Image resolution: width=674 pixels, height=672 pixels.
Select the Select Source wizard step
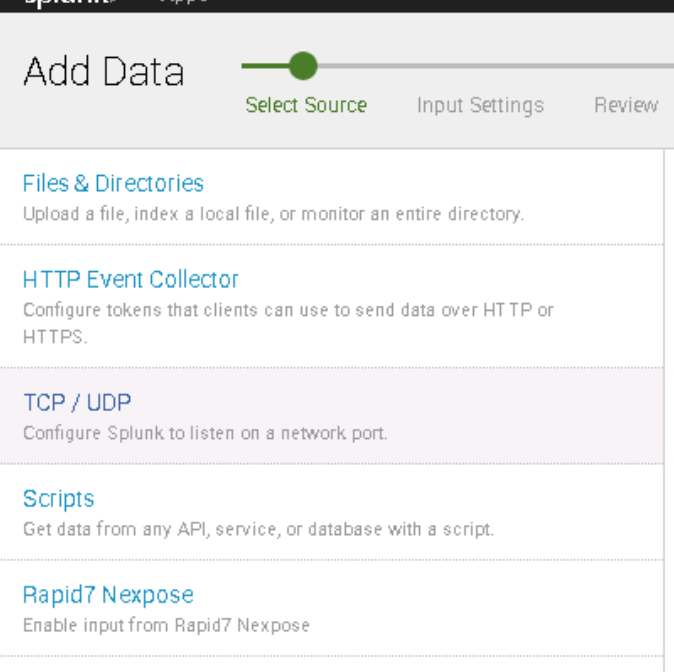[x=306, y=105]
